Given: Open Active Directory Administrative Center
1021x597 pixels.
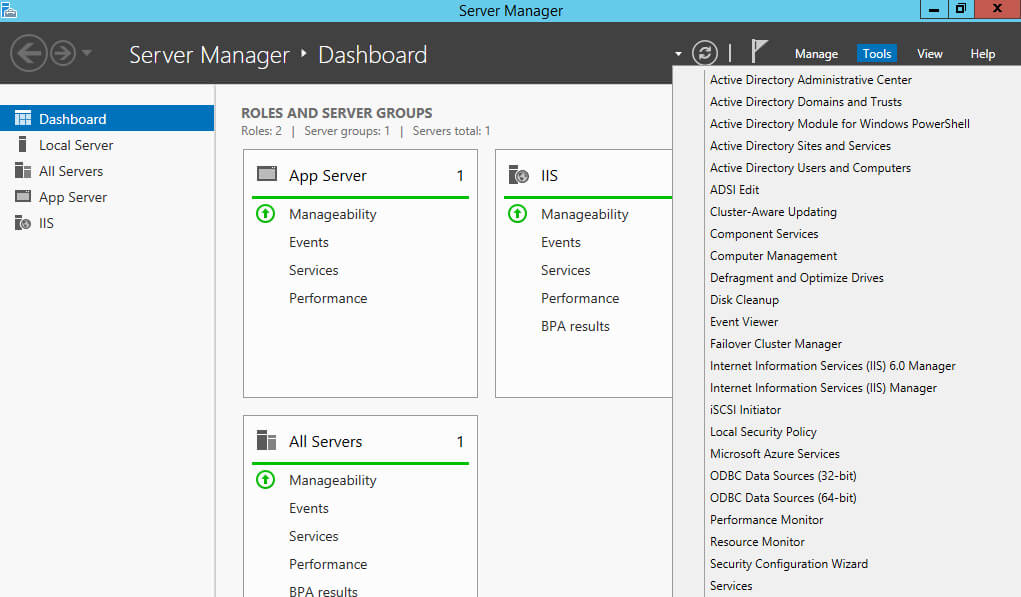Looking at the screenshot, I should coord(810,79).
